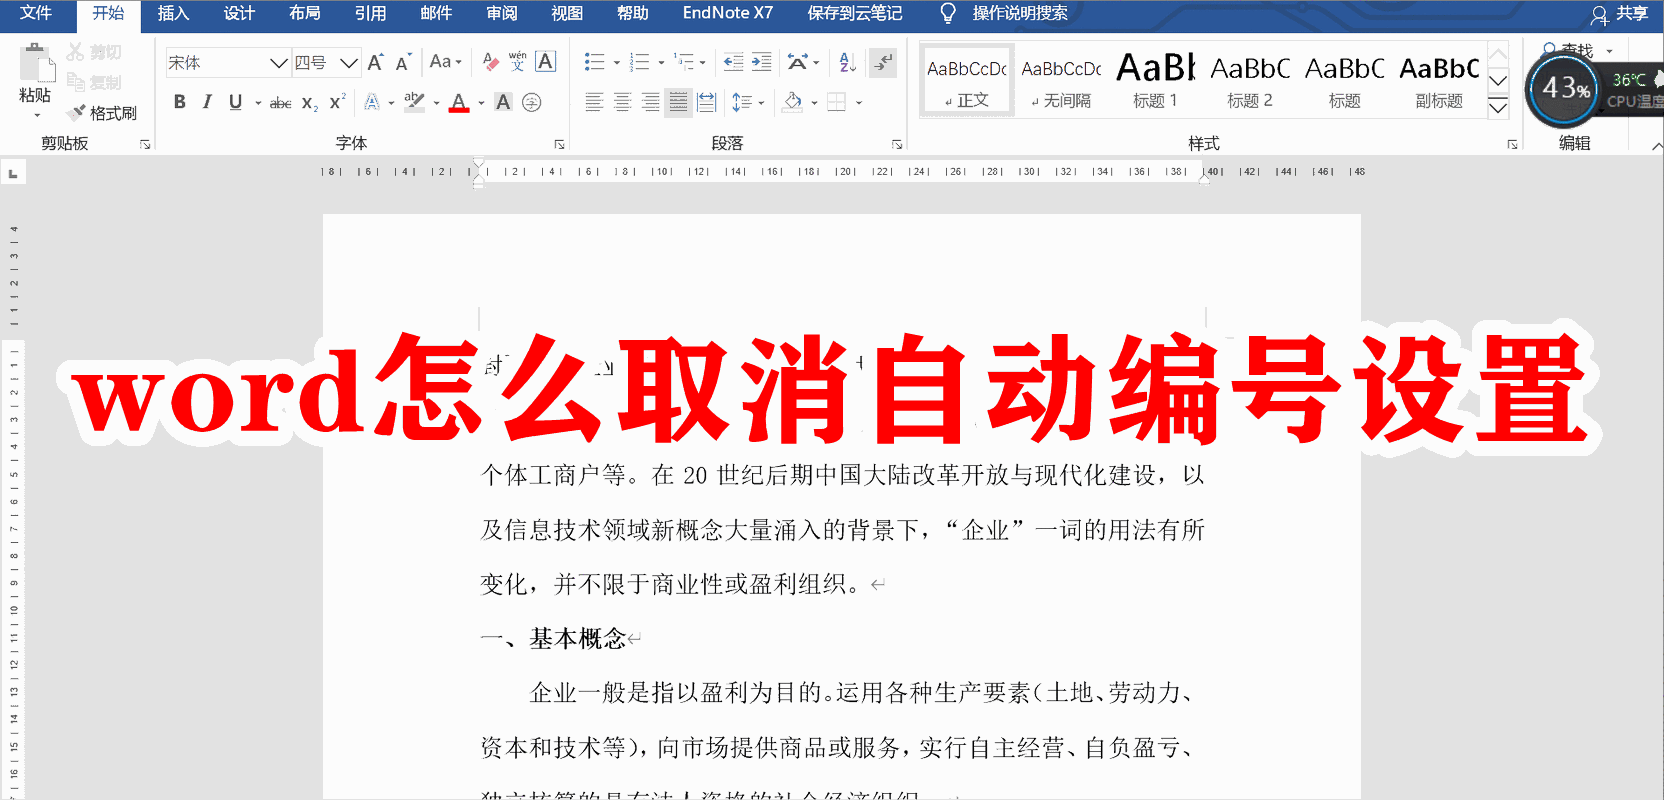Click the Share (共享) person icon
The image size is (1664, 800).
[1599, 14]
